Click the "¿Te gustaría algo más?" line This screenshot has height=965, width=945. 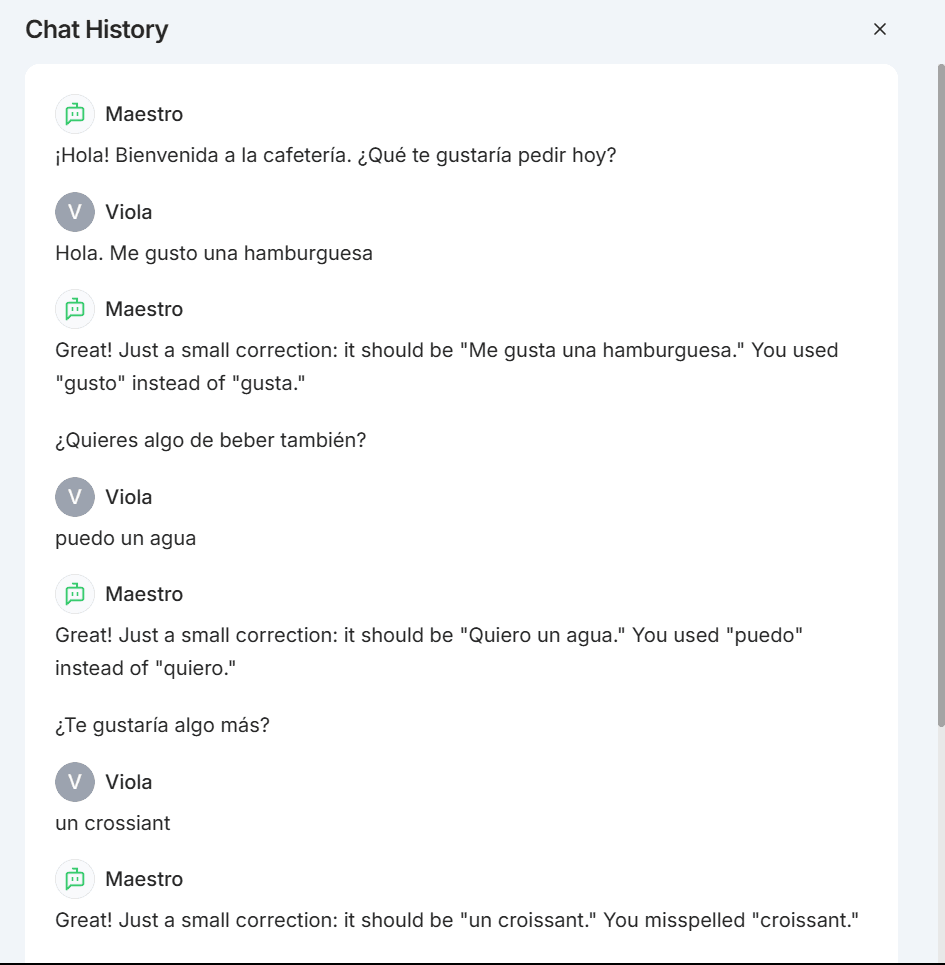162,725
